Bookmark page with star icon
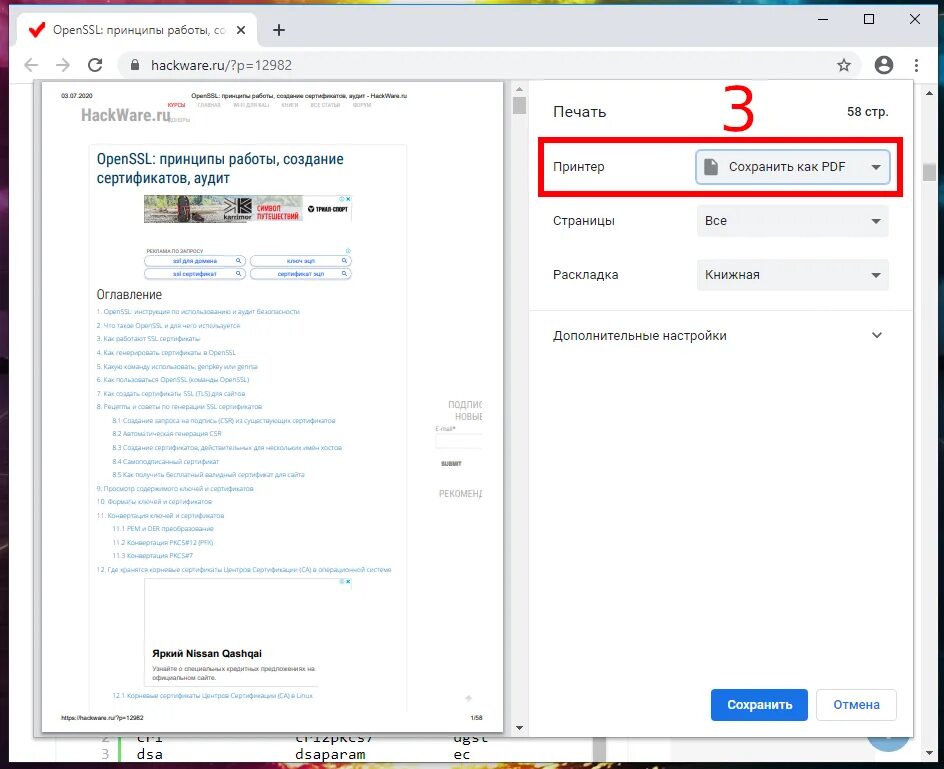Image resolution: width=944 pixels, height=769 pixels. pos(844,65)
